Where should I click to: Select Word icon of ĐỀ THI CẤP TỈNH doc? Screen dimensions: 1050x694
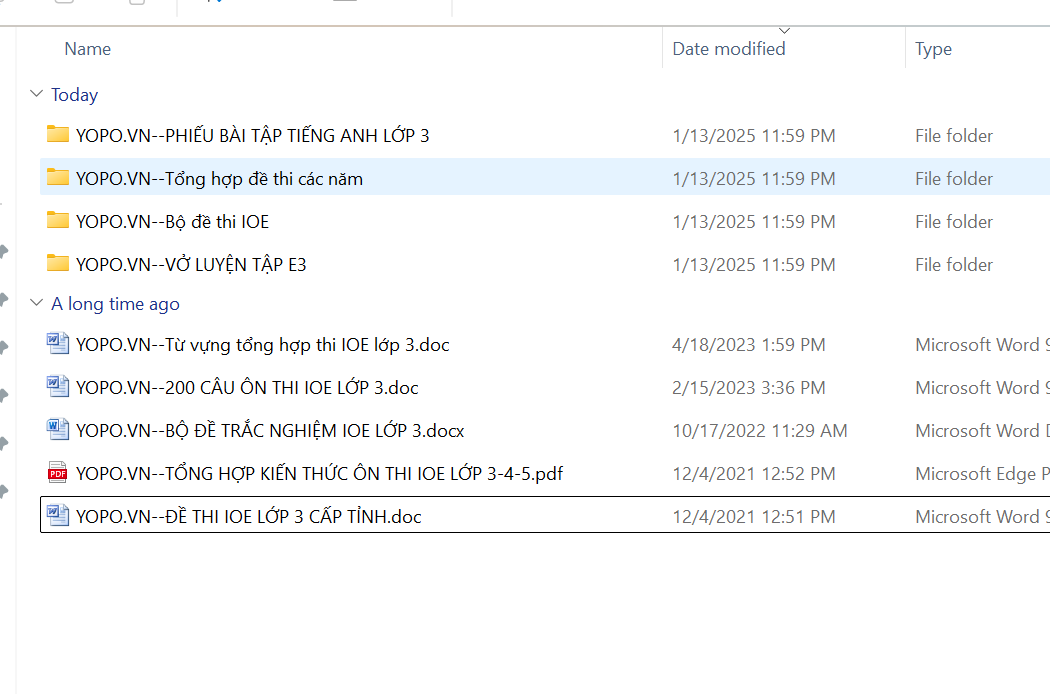pyautogui.click(x=58, y=516)
